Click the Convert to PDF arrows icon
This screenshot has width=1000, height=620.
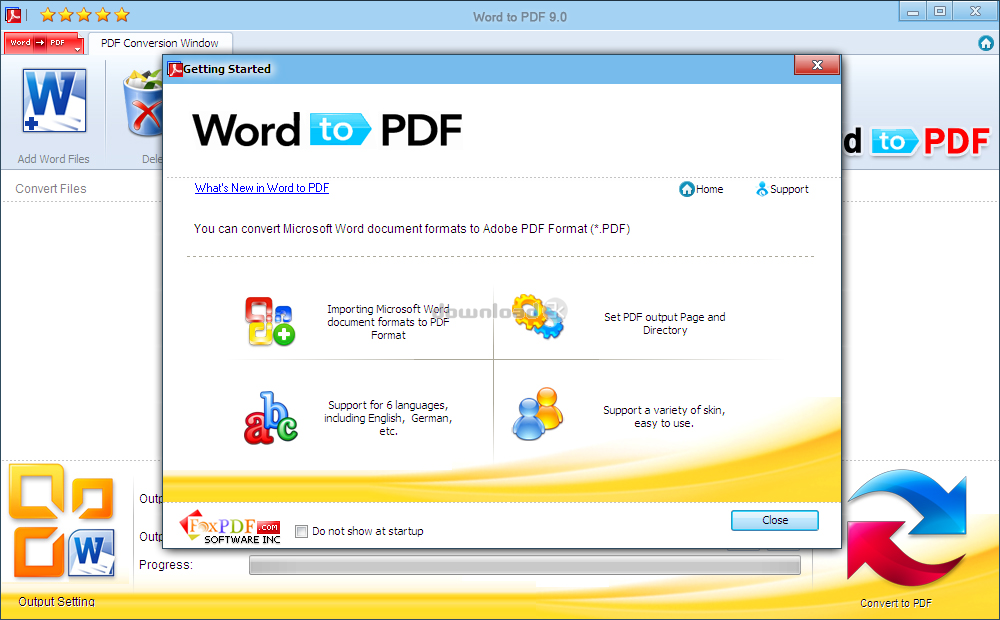point(906,529)
